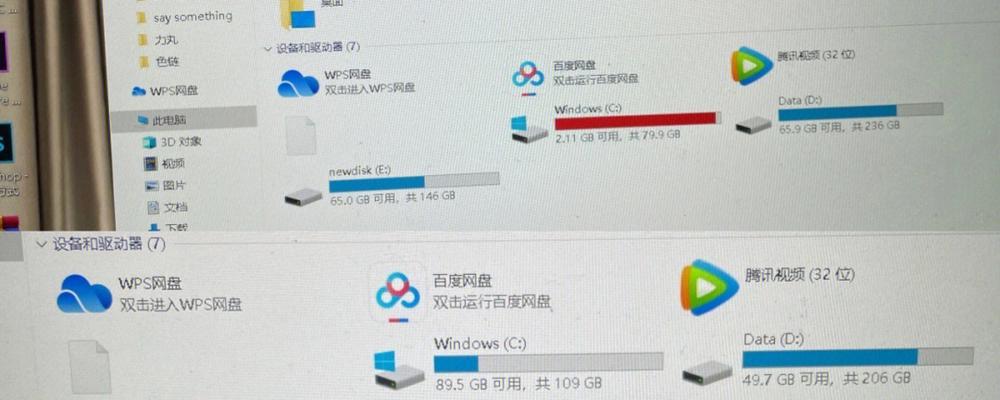Click the small 腾讯视频 (32 位) icon in upper window
1000x400 pixels.
tap(751, 66)
